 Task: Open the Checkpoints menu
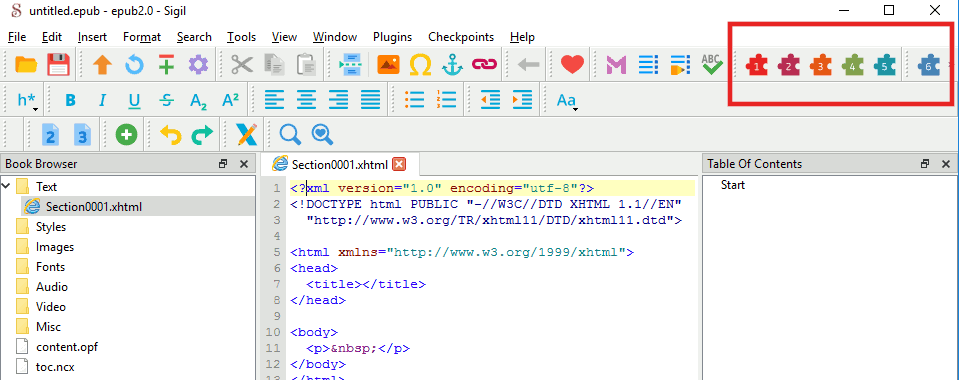coord(461,37)
